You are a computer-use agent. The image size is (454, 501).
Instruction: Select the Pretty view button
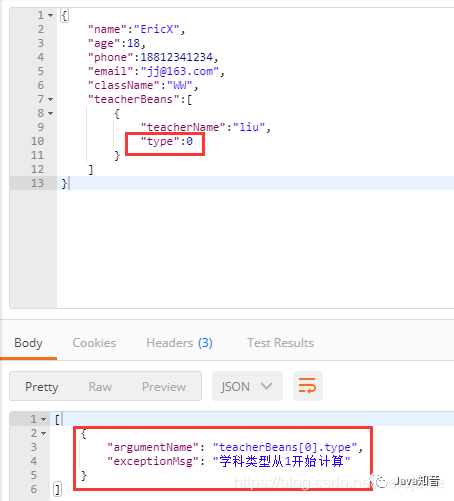click(x=42, y=387)
